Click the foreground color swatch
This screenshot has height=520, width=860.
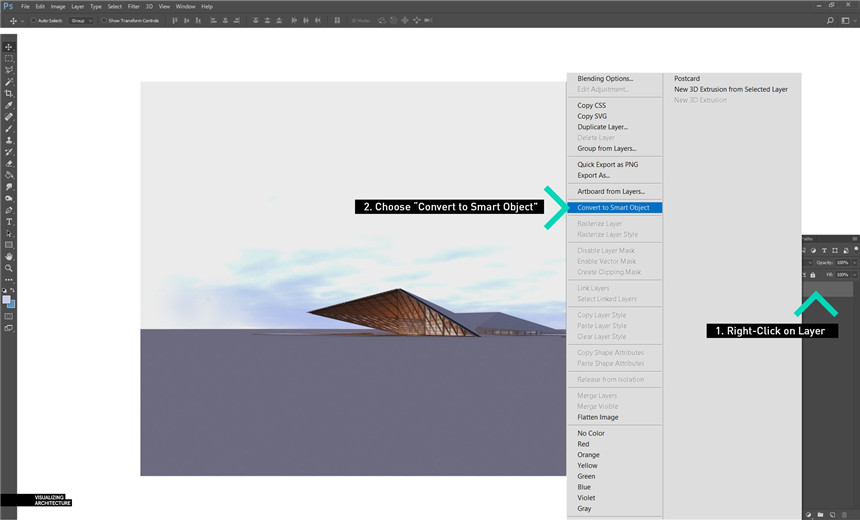[x=6, y=299]
